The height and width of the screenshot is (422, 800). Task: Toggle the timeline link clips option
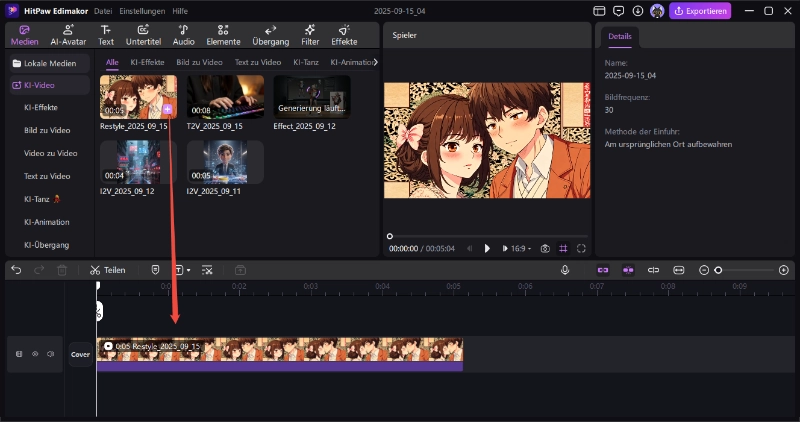[603, 270]
